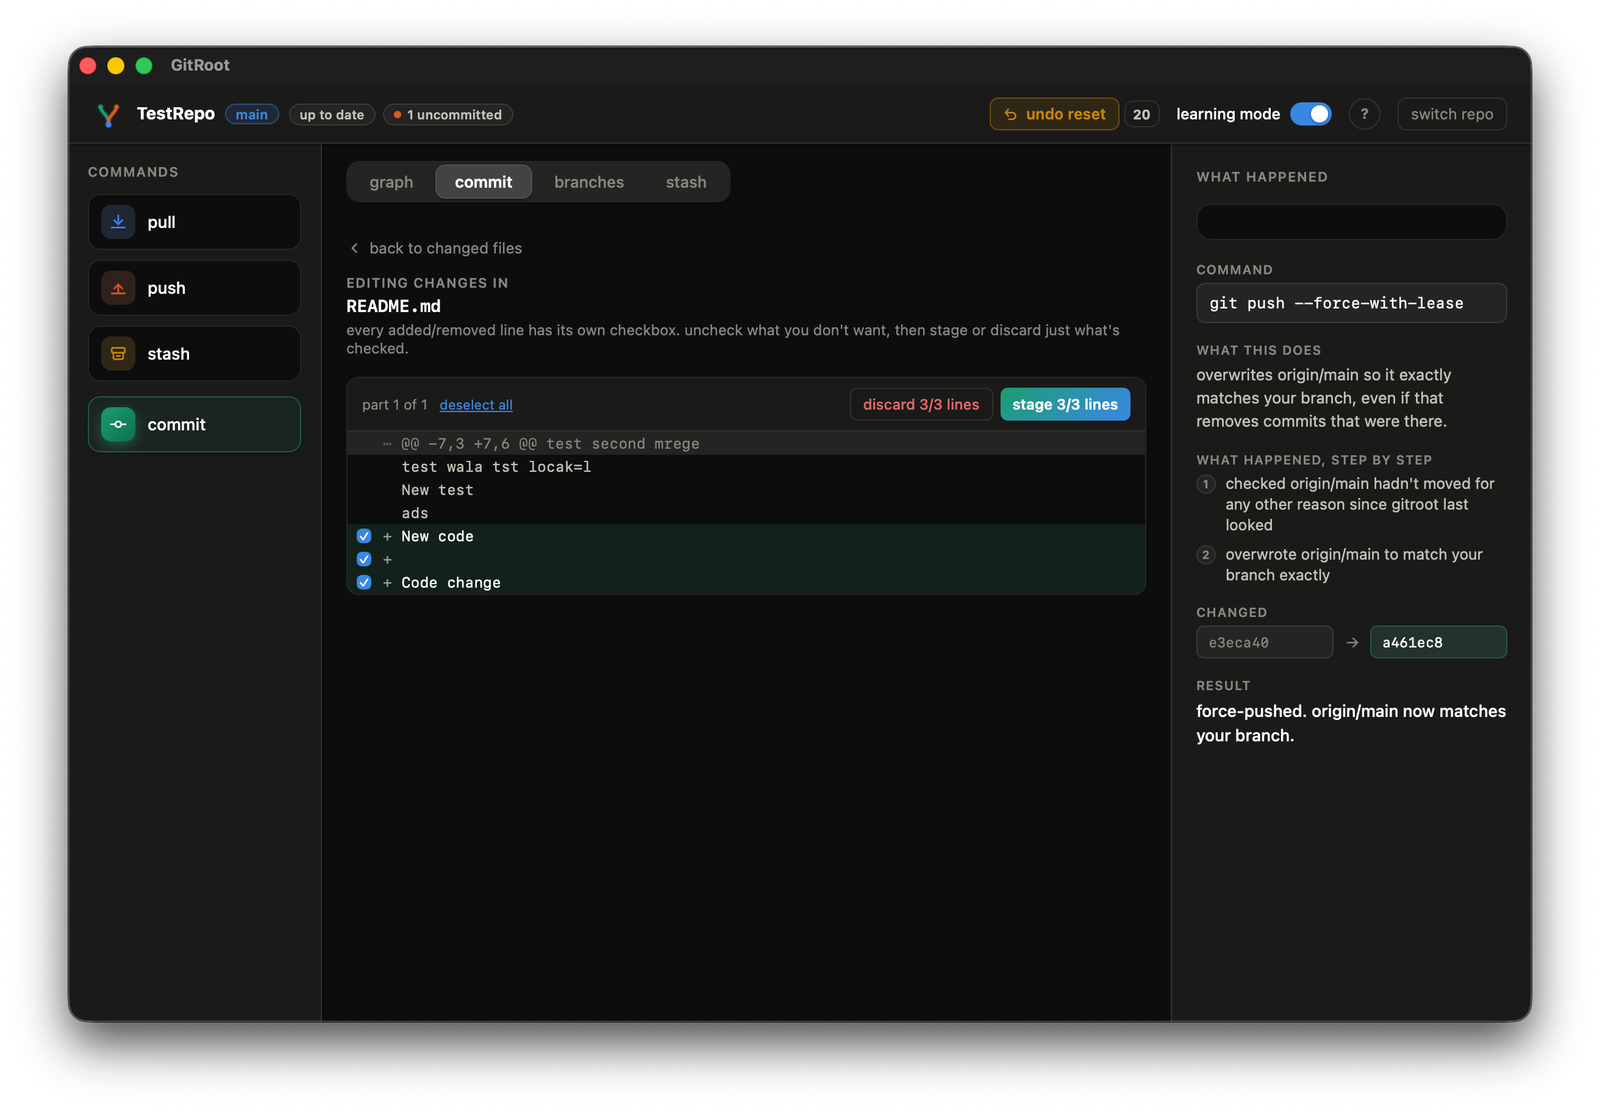Select the commit command in sidebar
Screen dimensions: 1600x1112
pyautogui.click(x=194, y=424)
